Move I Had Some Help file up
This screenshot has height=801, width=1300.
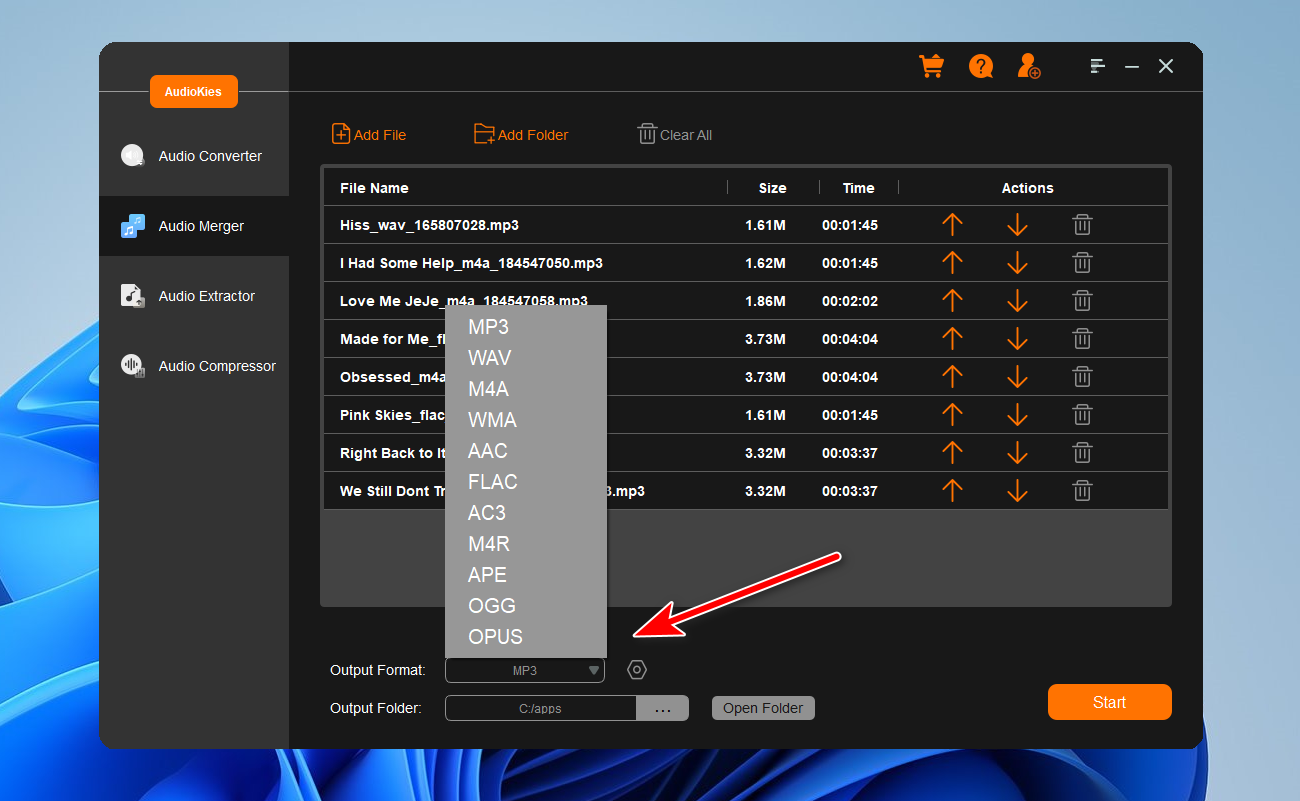click(x=952, y=263)
